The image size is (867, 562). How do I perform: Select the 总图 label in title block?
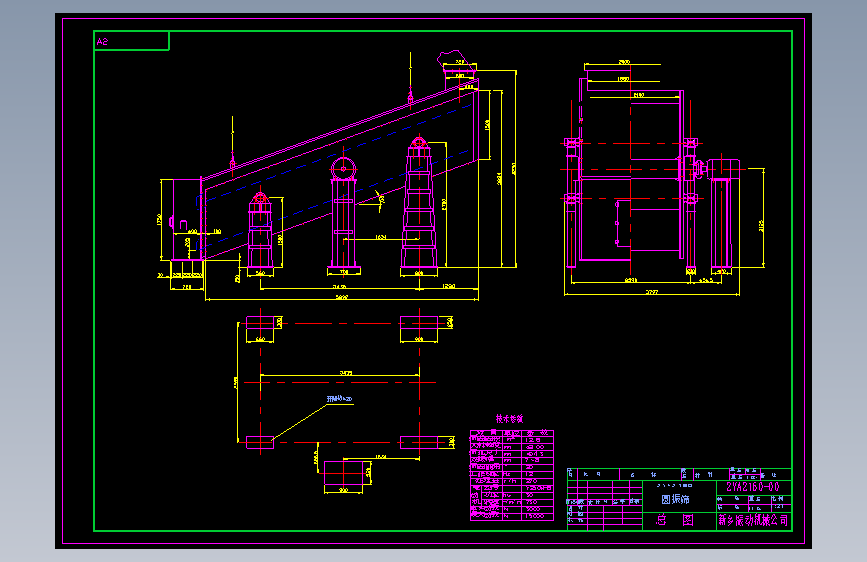click(x=675, y=520)
